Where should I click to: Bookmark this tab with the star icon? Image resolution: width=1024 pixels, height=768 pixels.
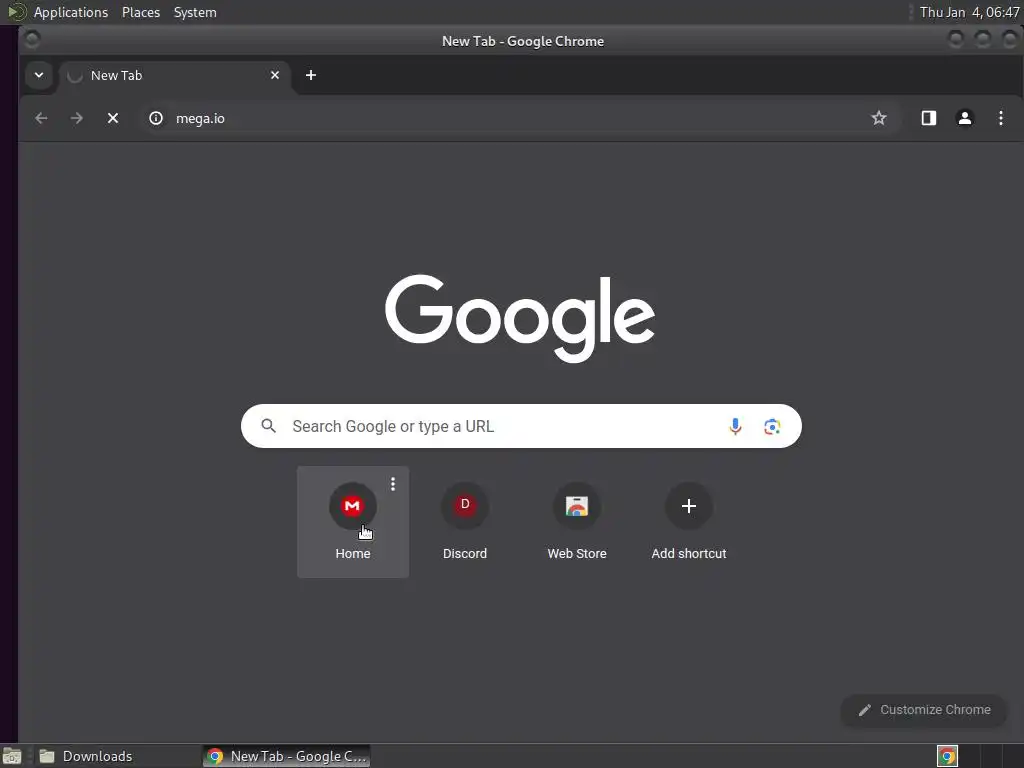(x=879, y=118)
